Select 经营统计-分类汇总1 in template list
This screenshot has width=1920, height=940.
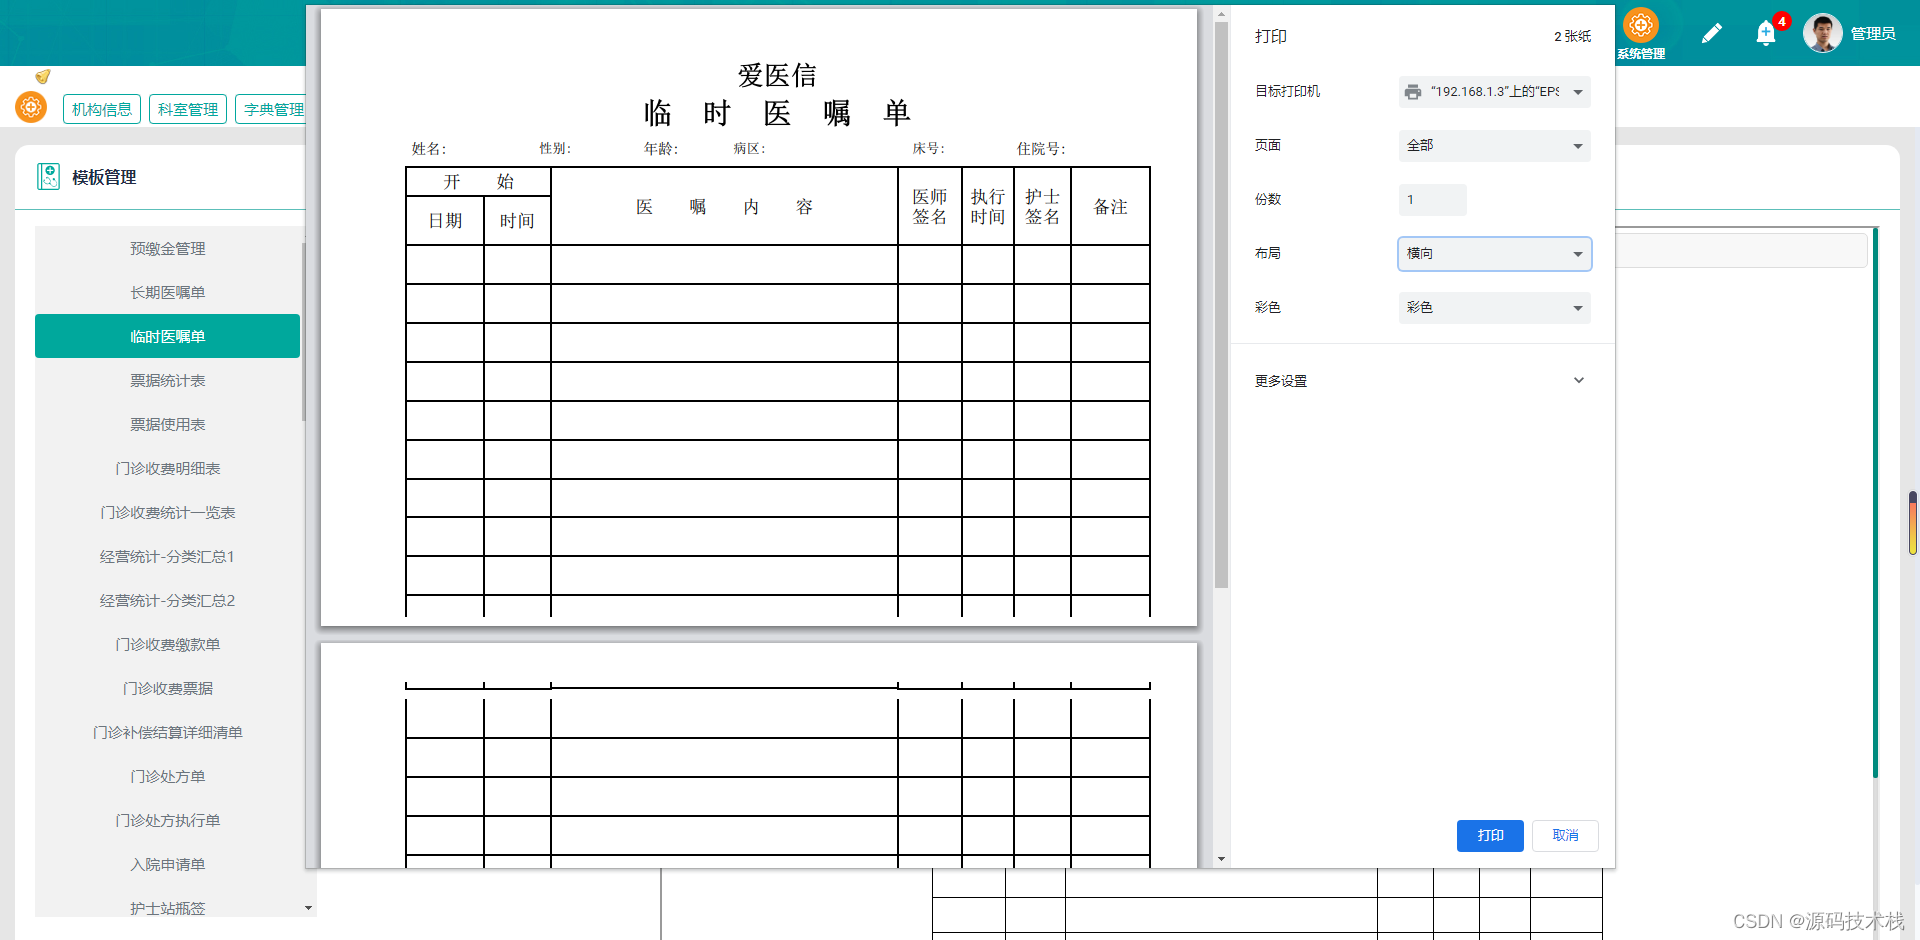167,557
